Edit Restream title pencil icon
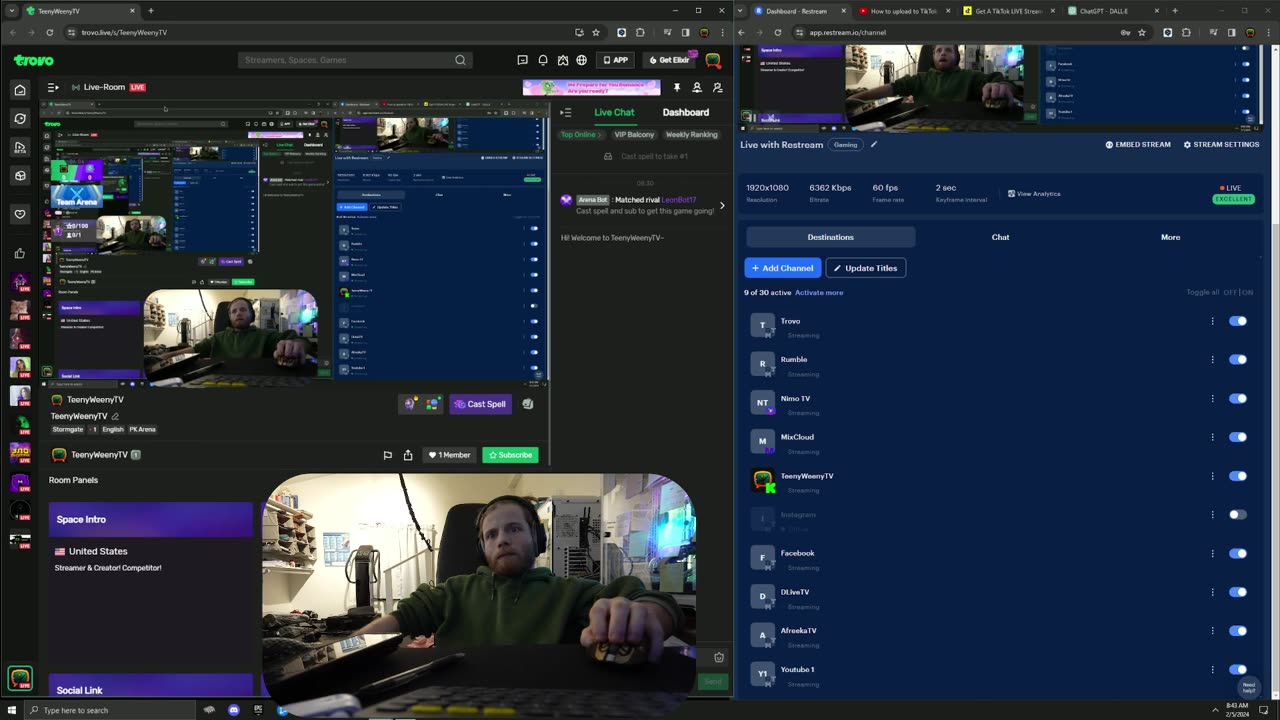Image resolution: width=1280 pixels, height=720 pixels. (873, 144)
